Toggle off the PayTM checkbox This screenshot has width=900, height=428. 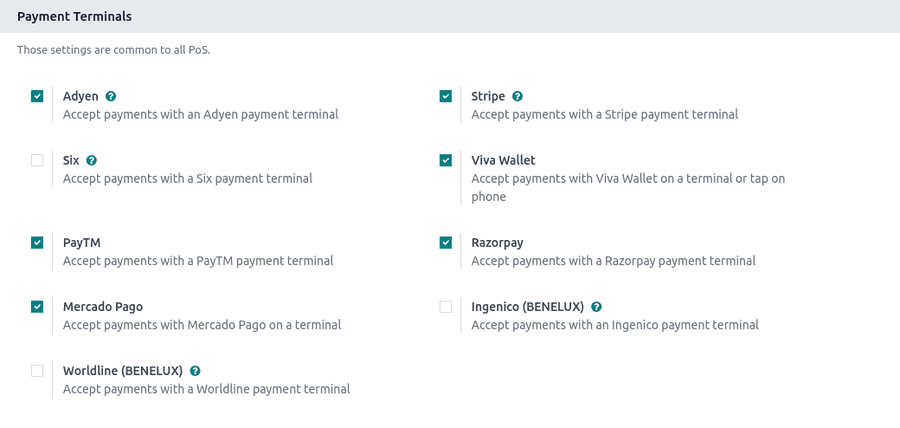point(37,242)
